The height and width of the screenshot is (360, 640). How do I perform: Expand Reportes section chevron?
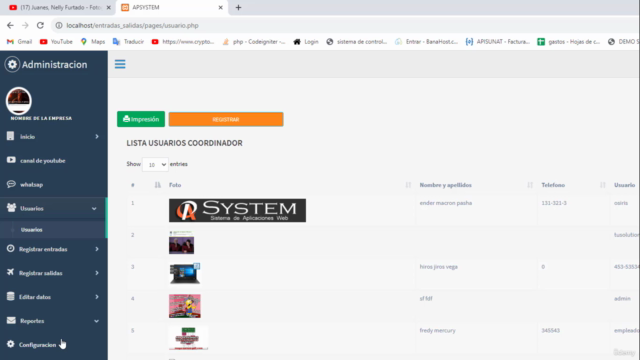[96, 321]
